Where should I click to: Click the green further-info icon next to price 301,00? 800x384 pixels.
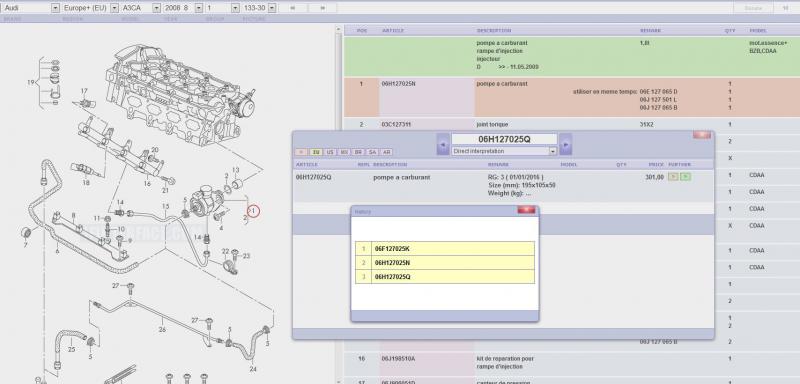click(686, 177)
